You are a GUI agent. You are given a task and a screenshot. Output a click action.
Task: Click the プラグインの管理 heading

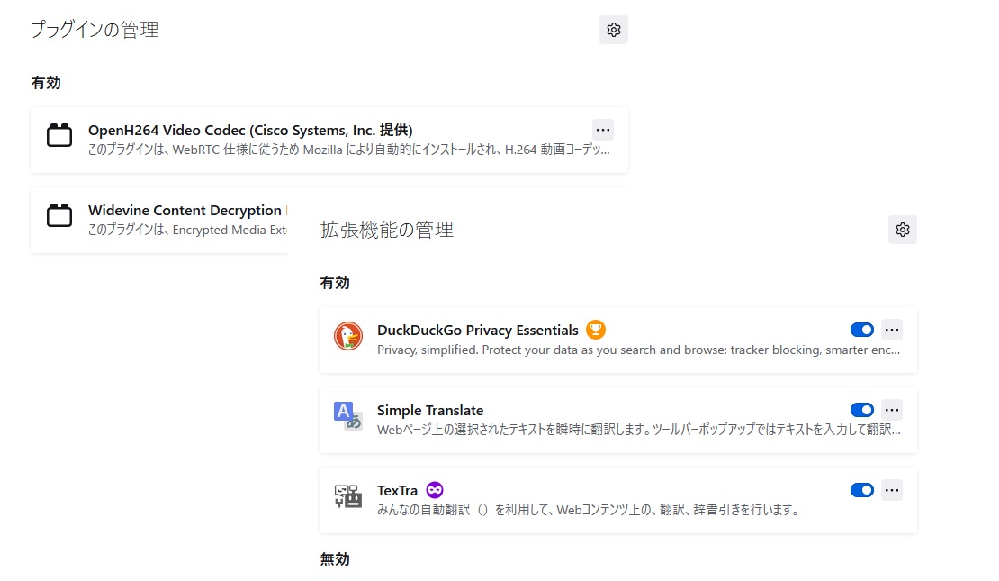[95, 29]
